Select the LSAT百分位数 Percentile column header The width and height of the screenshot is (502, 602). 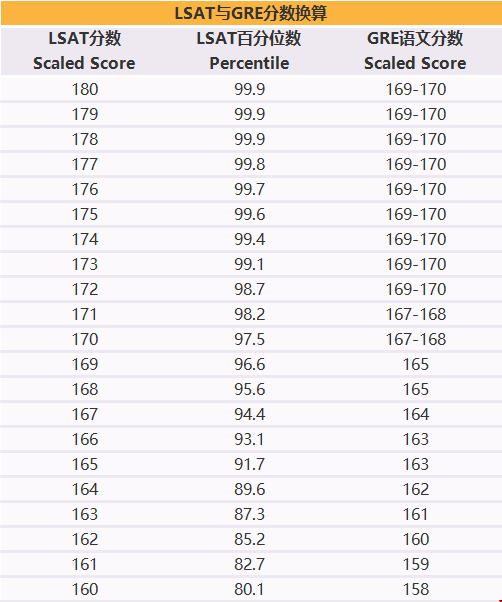pyautogui.click(x=249, y=51)
